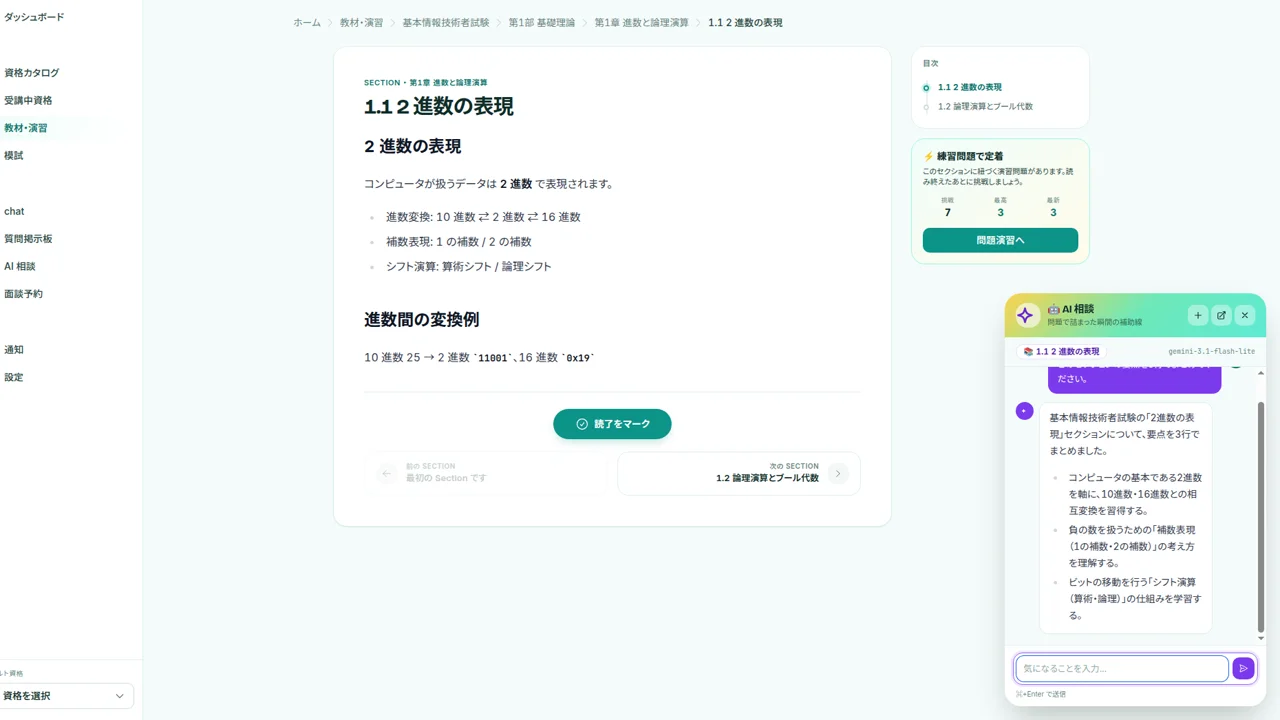Viewport: 1280px width, 720px height.
Task: Open 第1部 基礎理論 breadcrumb
Action: pos(542,22)
